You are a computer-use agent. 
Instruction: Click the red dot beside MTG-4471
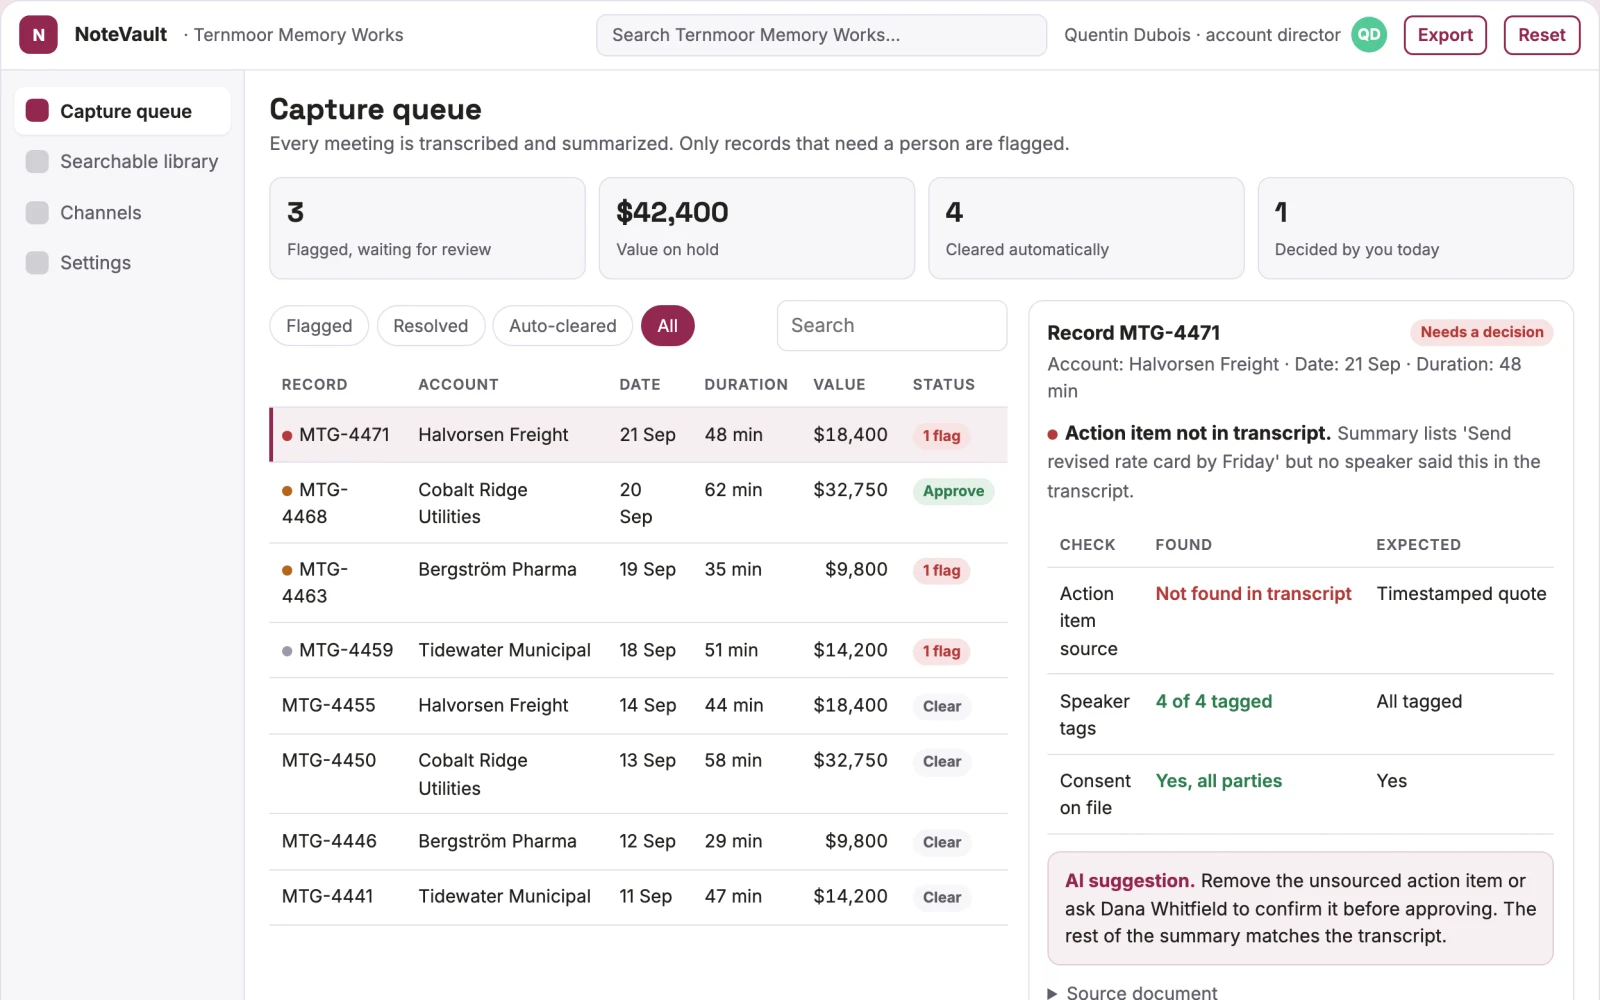287,436
